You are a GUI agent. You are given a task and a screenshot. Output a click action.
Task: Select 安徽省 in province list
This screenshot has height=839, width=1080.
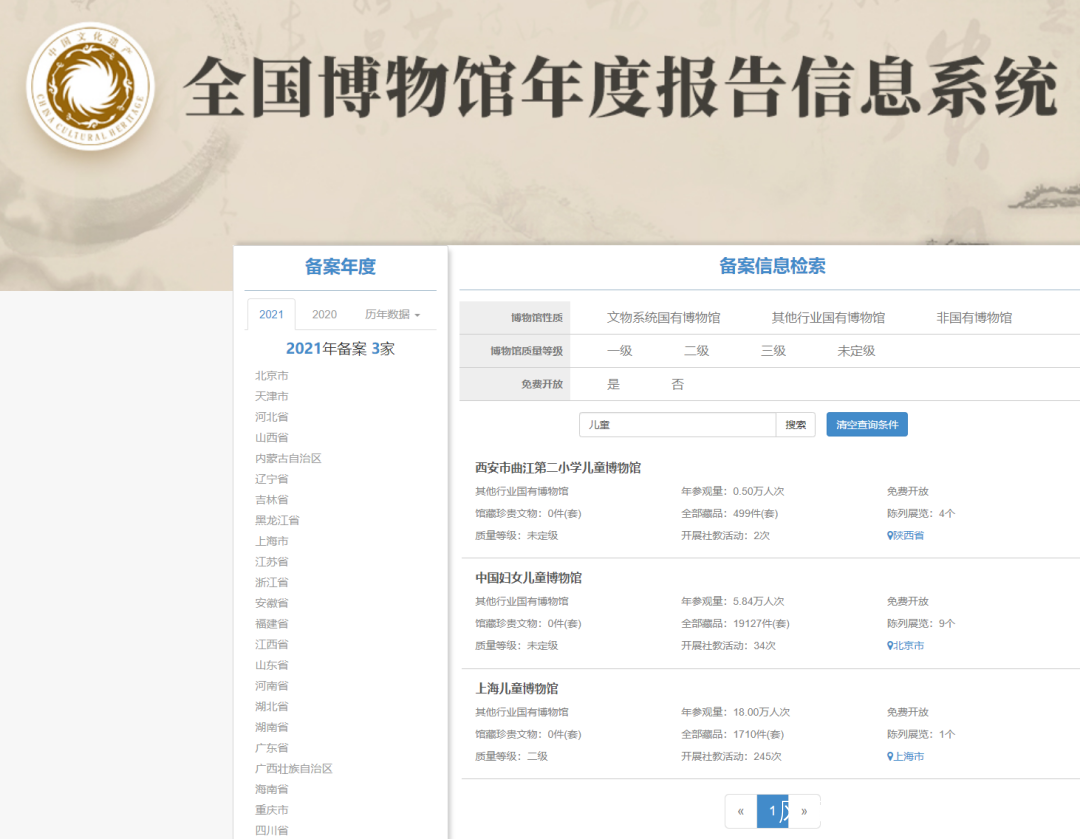(x=271, y=603)
